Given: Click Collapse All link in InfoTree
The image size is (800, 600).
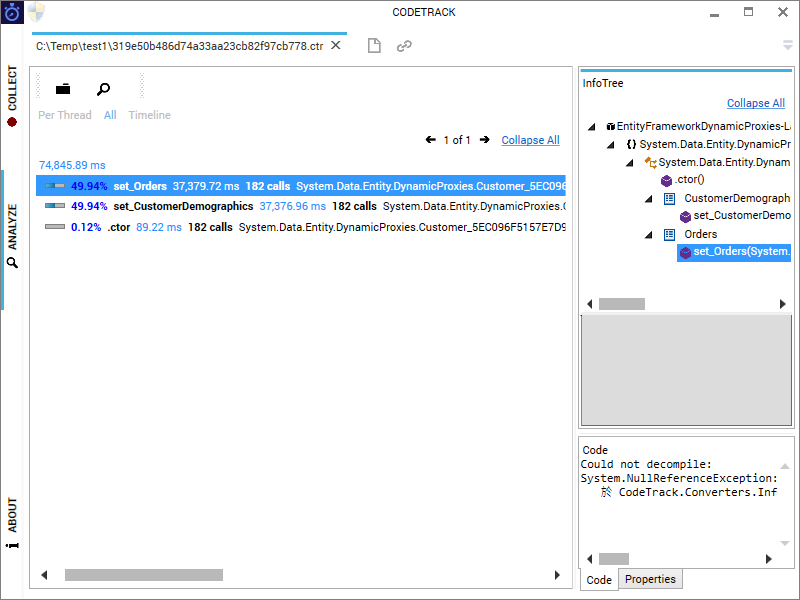Looking at the screenshot, I should click(756, 103).
